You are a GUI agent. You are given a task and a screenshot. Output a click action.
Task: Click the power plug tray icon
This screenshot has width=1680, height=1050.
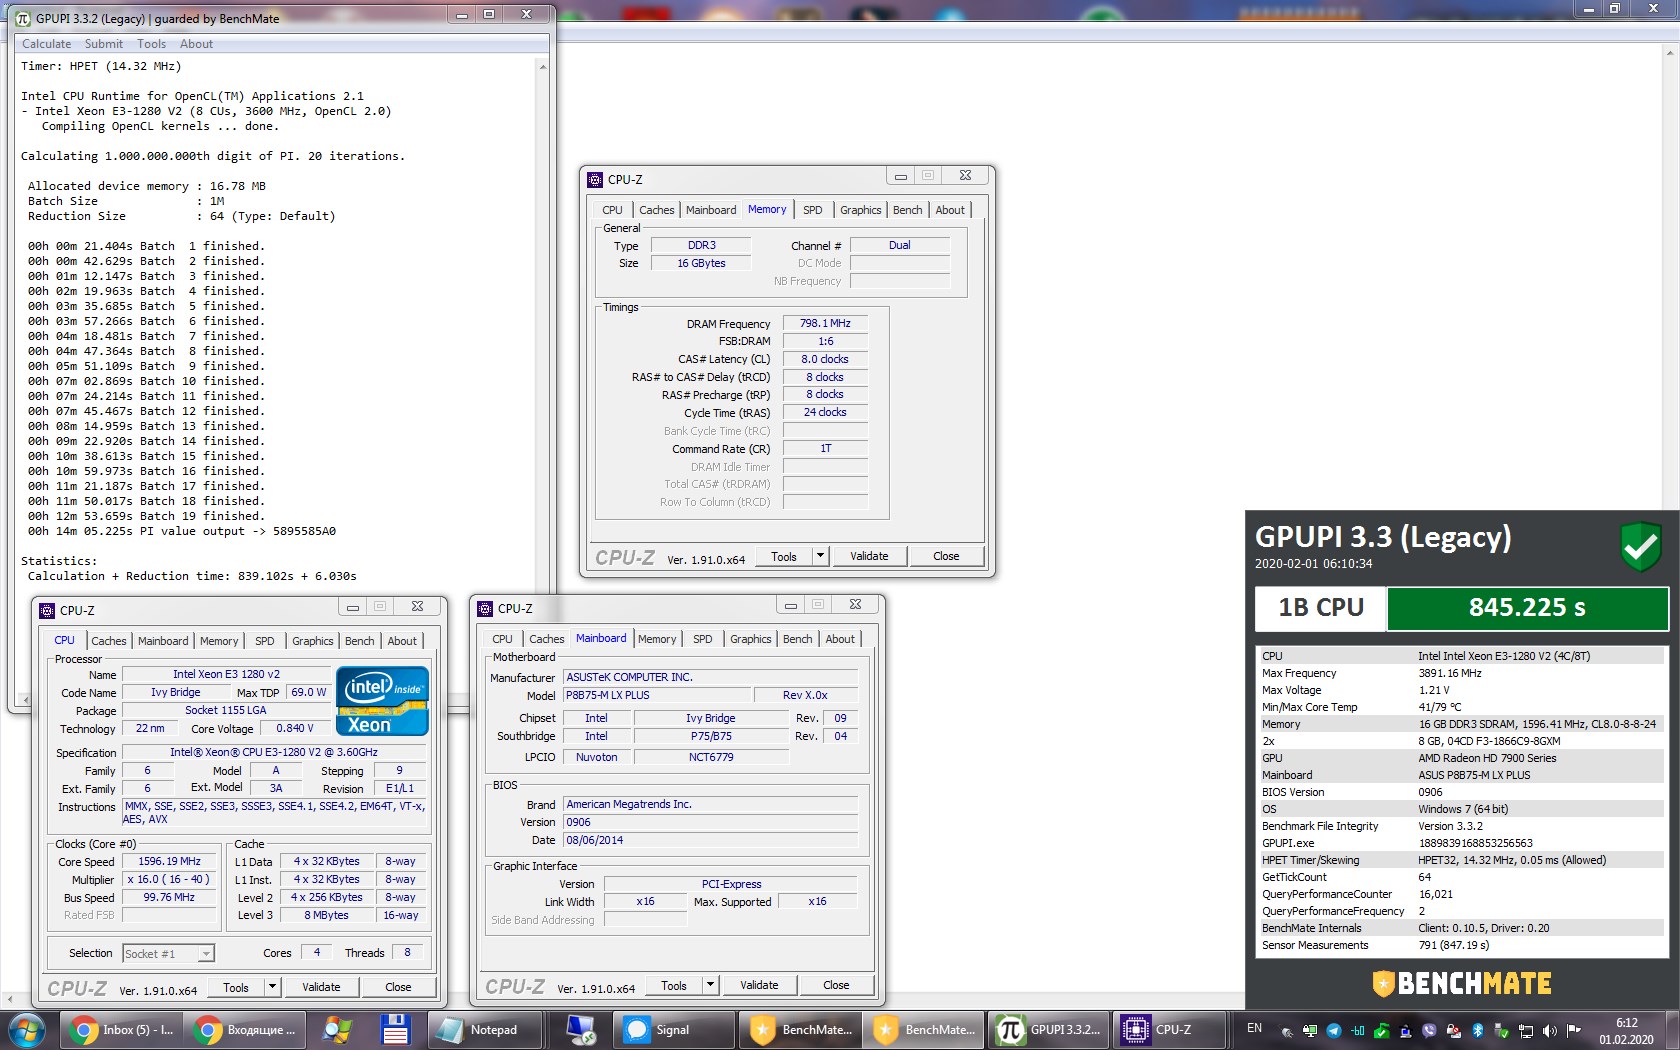tap(1287, 1031)
